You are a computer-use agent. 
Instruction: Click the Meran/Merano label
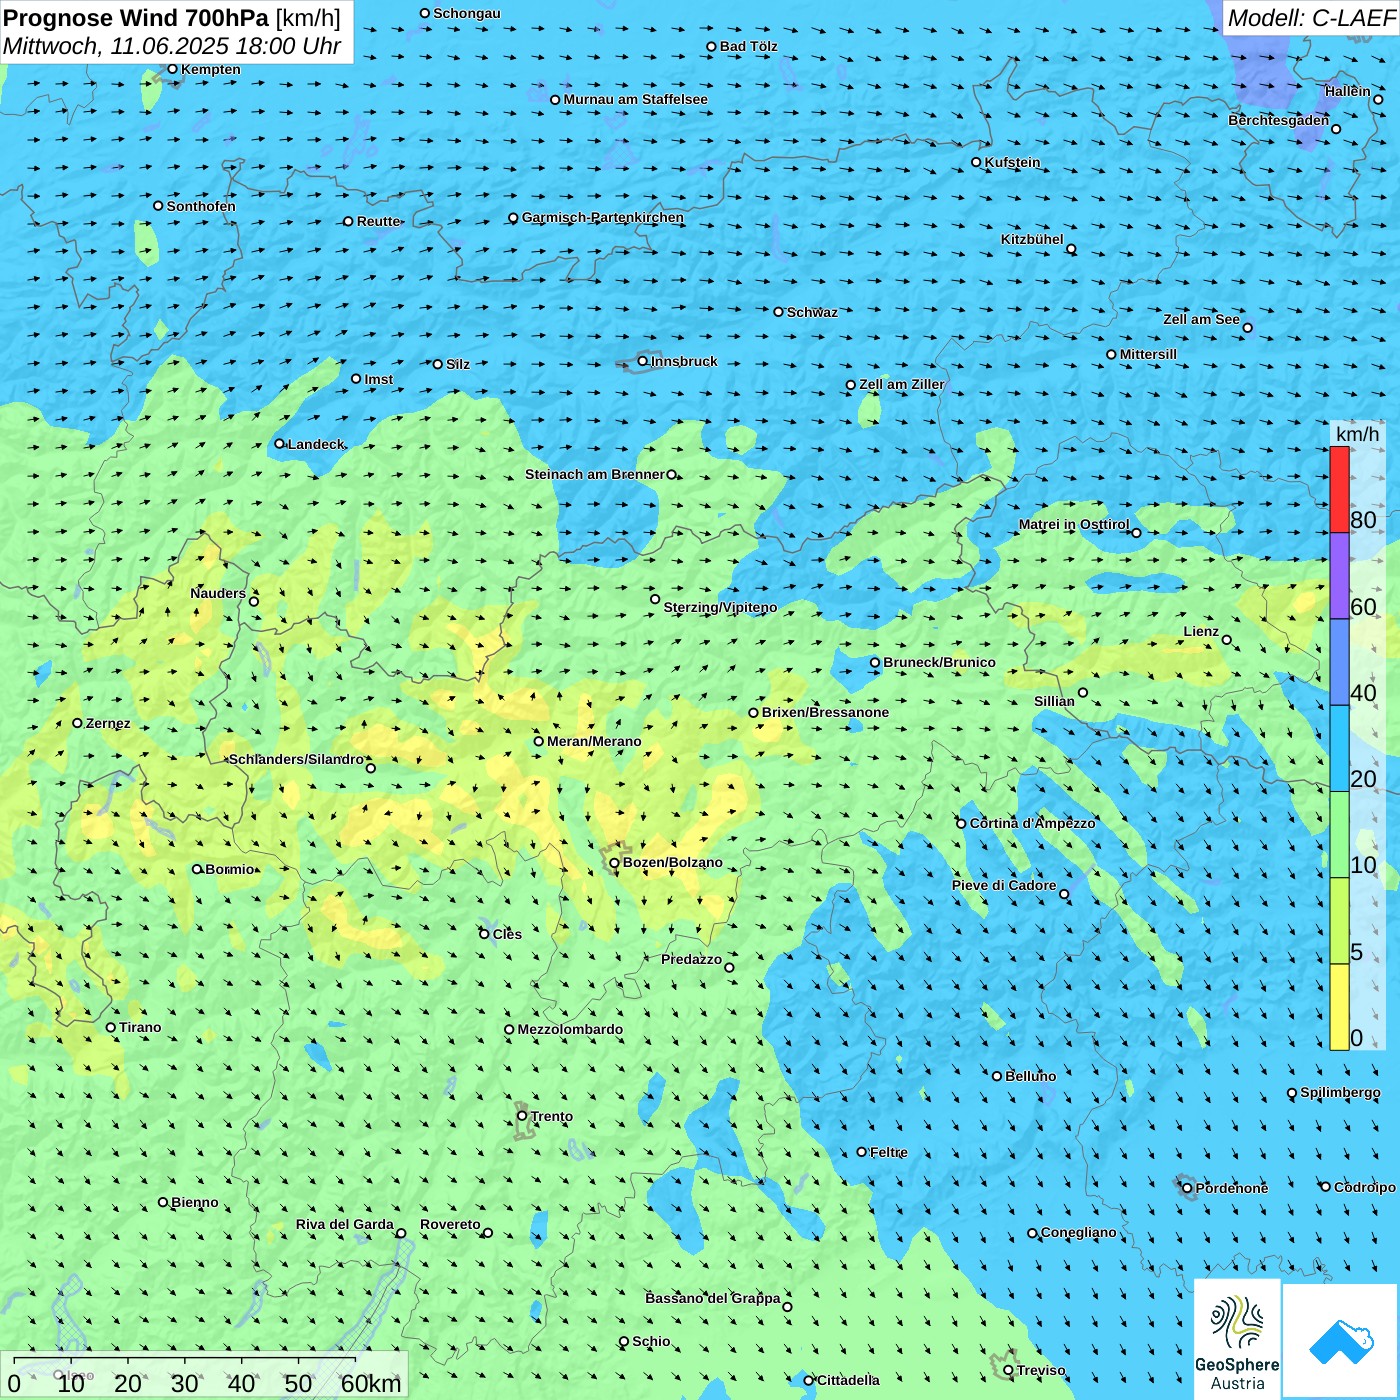coord(594,741)
